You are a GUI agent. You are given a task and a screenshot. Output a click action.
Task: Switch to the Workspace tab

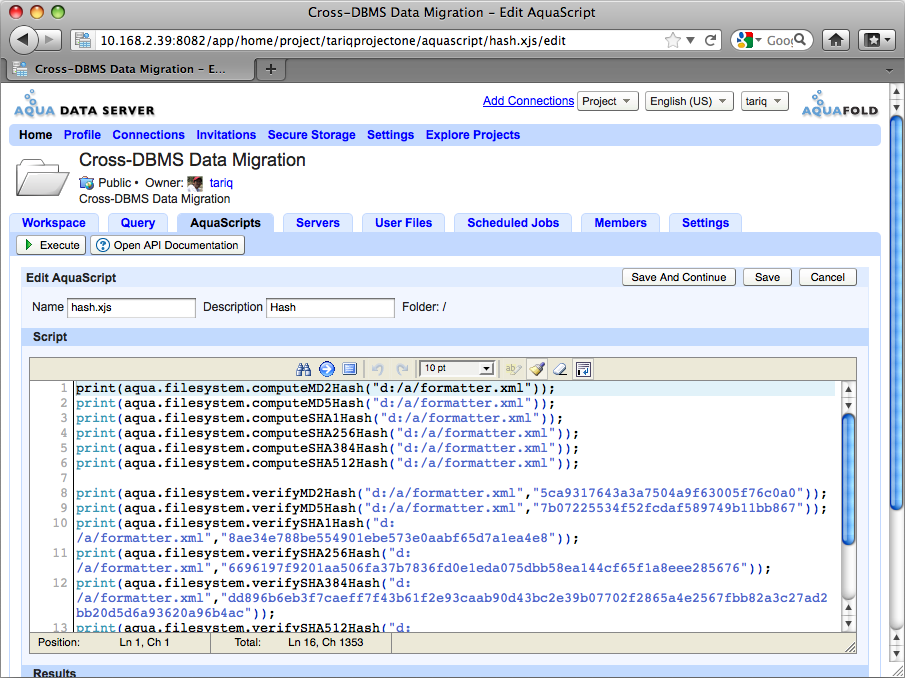54,223
